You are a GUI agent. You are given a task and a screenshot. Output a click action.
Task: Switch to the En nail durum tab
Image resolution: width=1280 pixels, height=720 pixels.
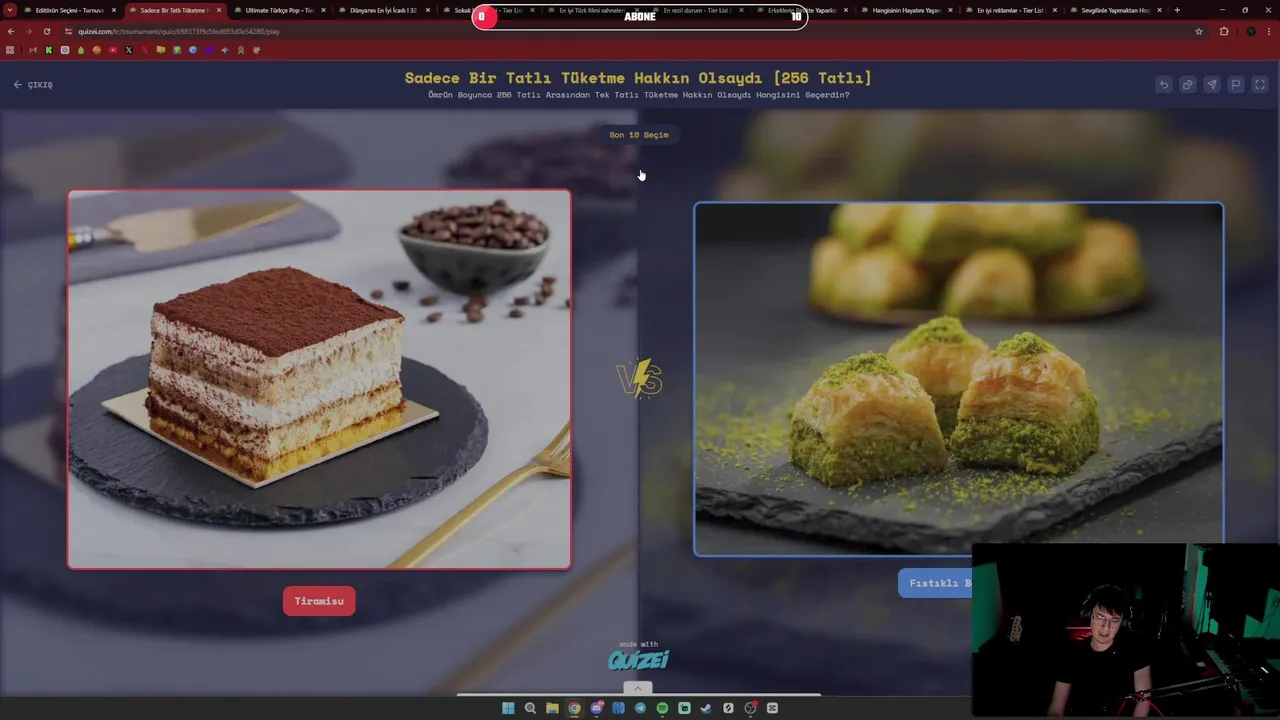click(696, 10)
